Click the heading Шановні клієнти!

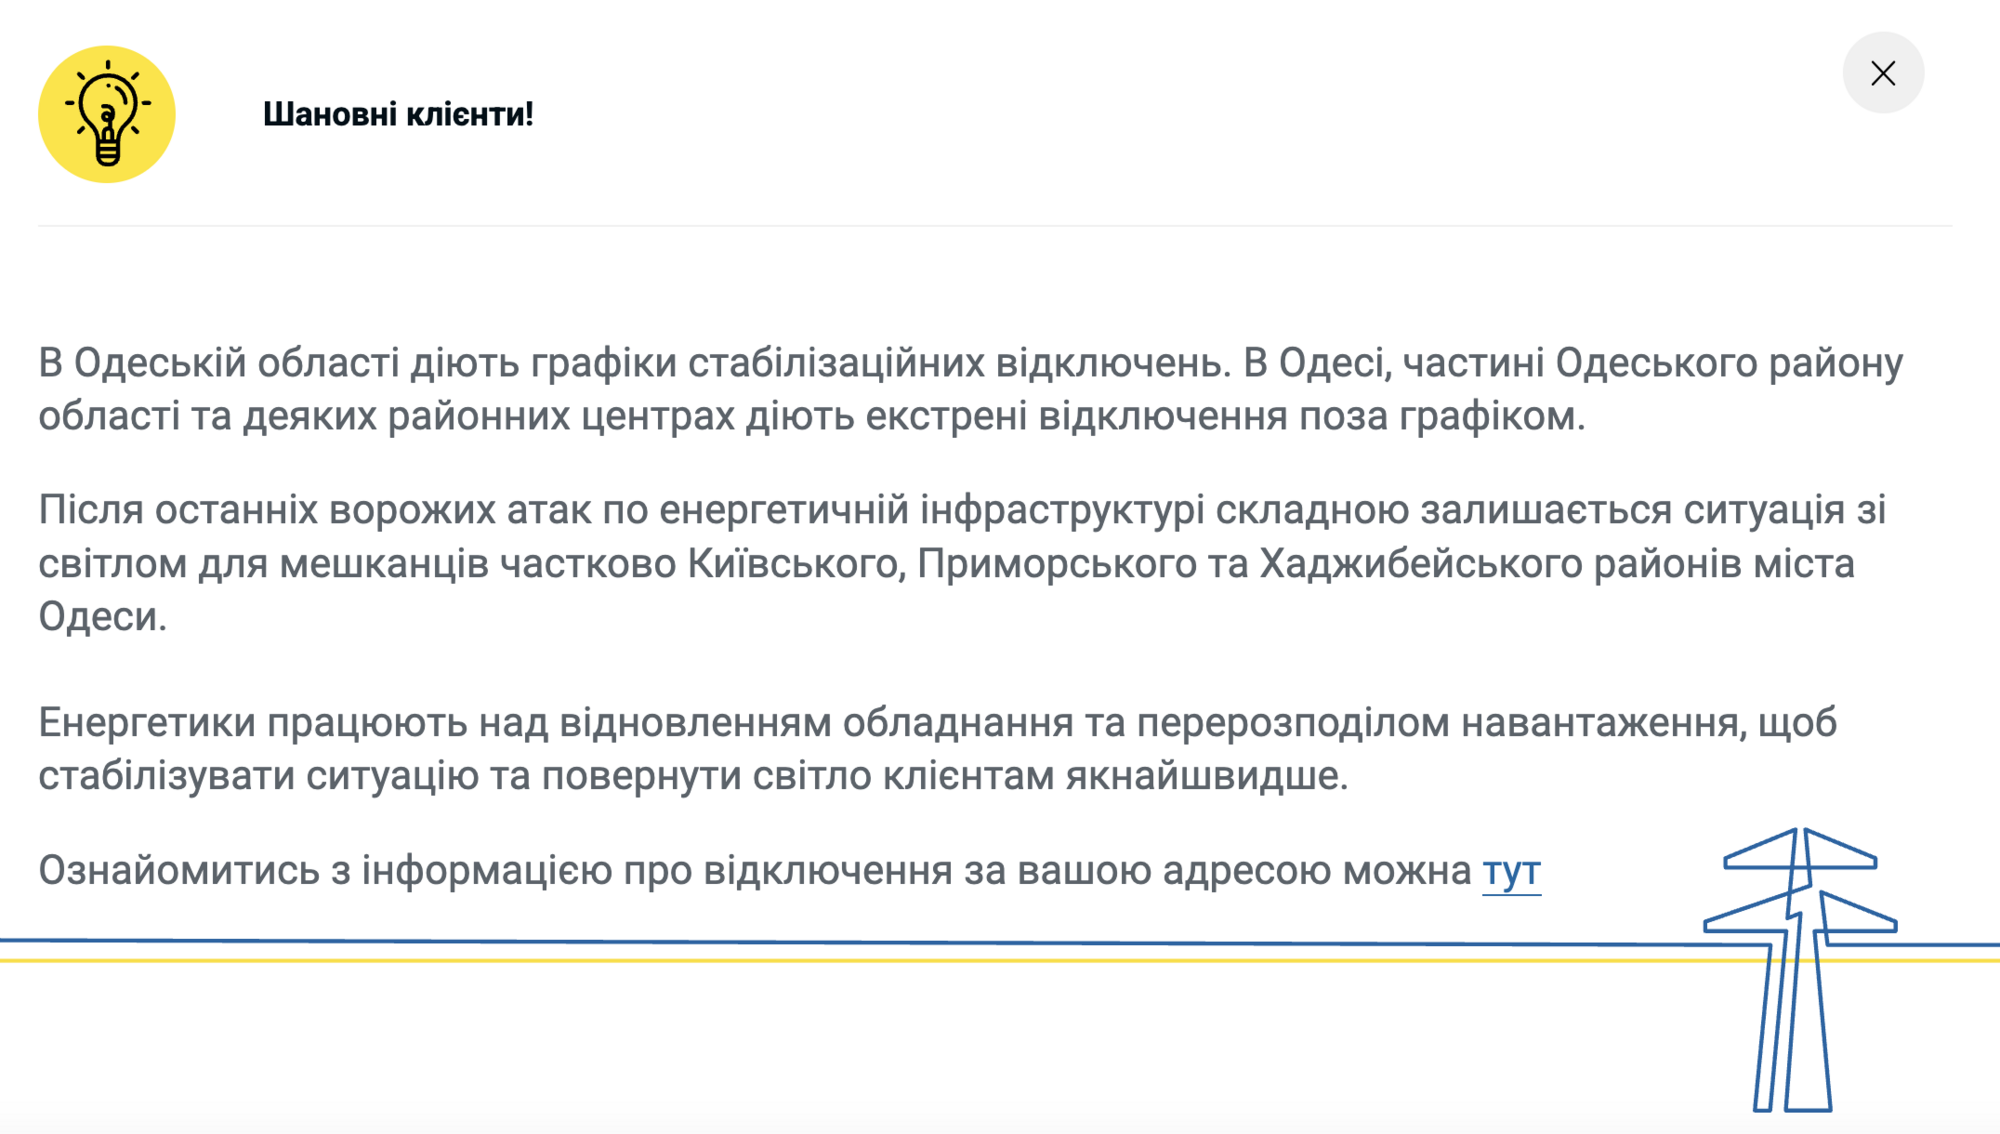[398, 114]
